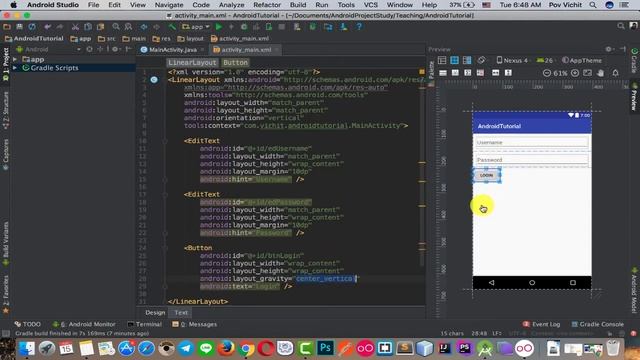Screen dimensions: 640x360
Task: Select the pan hand tool in preview
Action: pyautogui.click(x=600, y=73)
